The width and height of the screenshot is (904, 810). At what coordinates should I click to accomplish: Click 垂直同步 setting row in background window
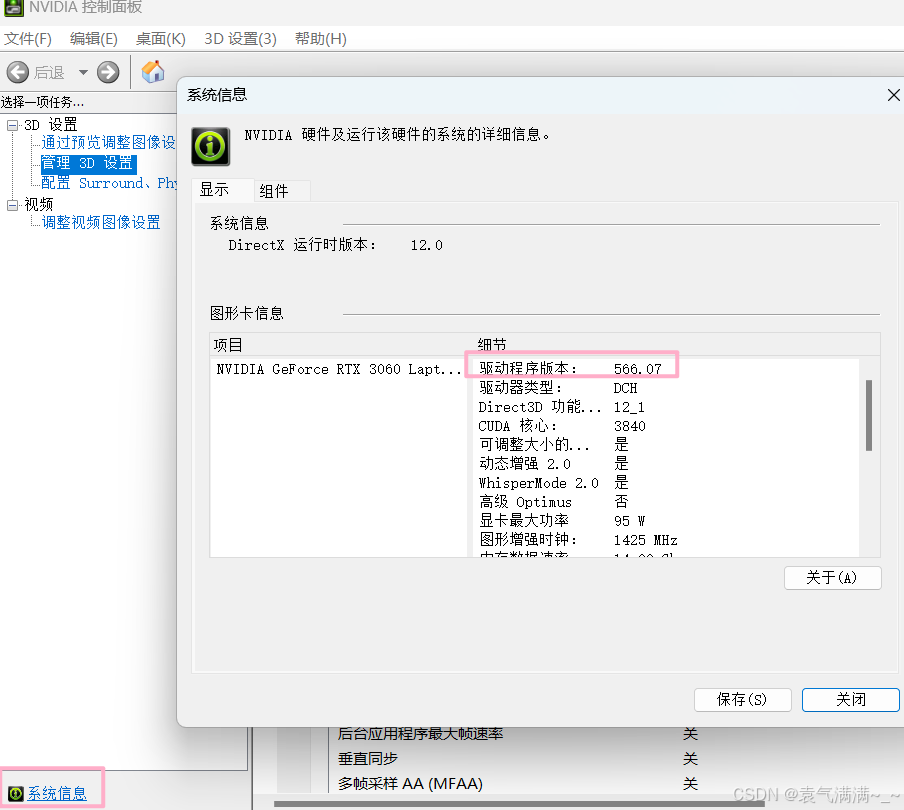click(518, 759)
